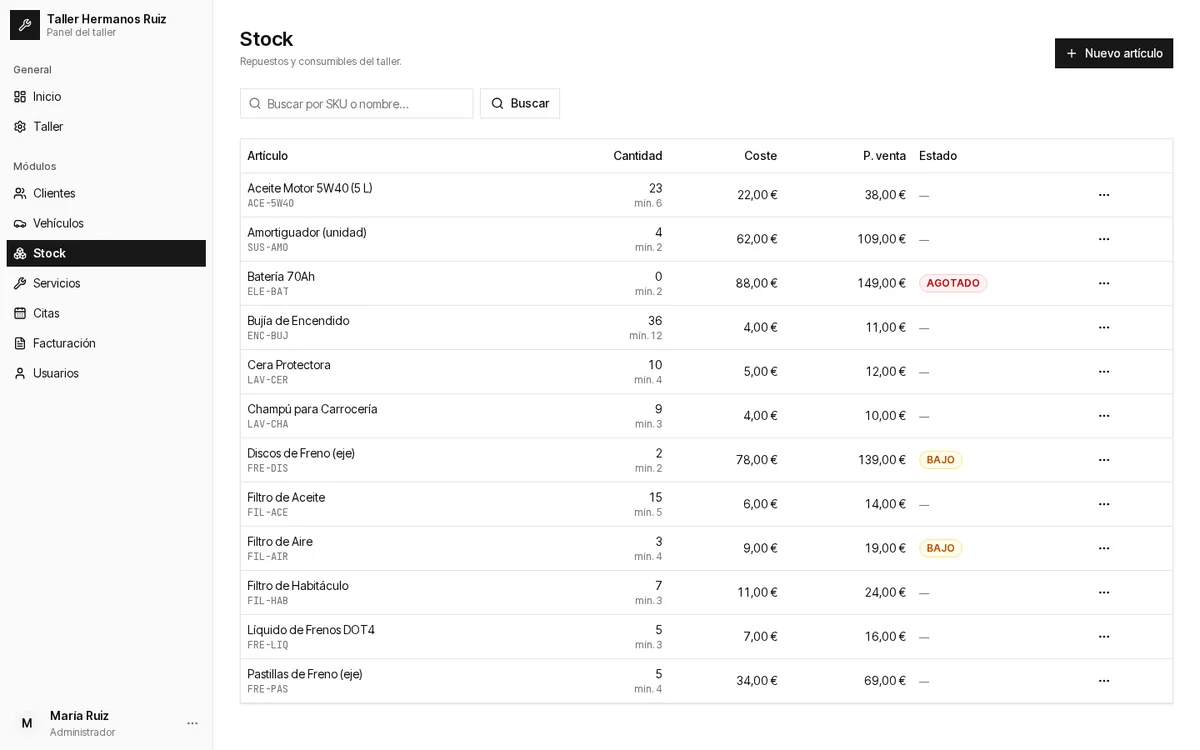Click the Taller Hermanos Ruiz title text
The width and height of the screenshot is (1200, 750).
tap(107, 19)
